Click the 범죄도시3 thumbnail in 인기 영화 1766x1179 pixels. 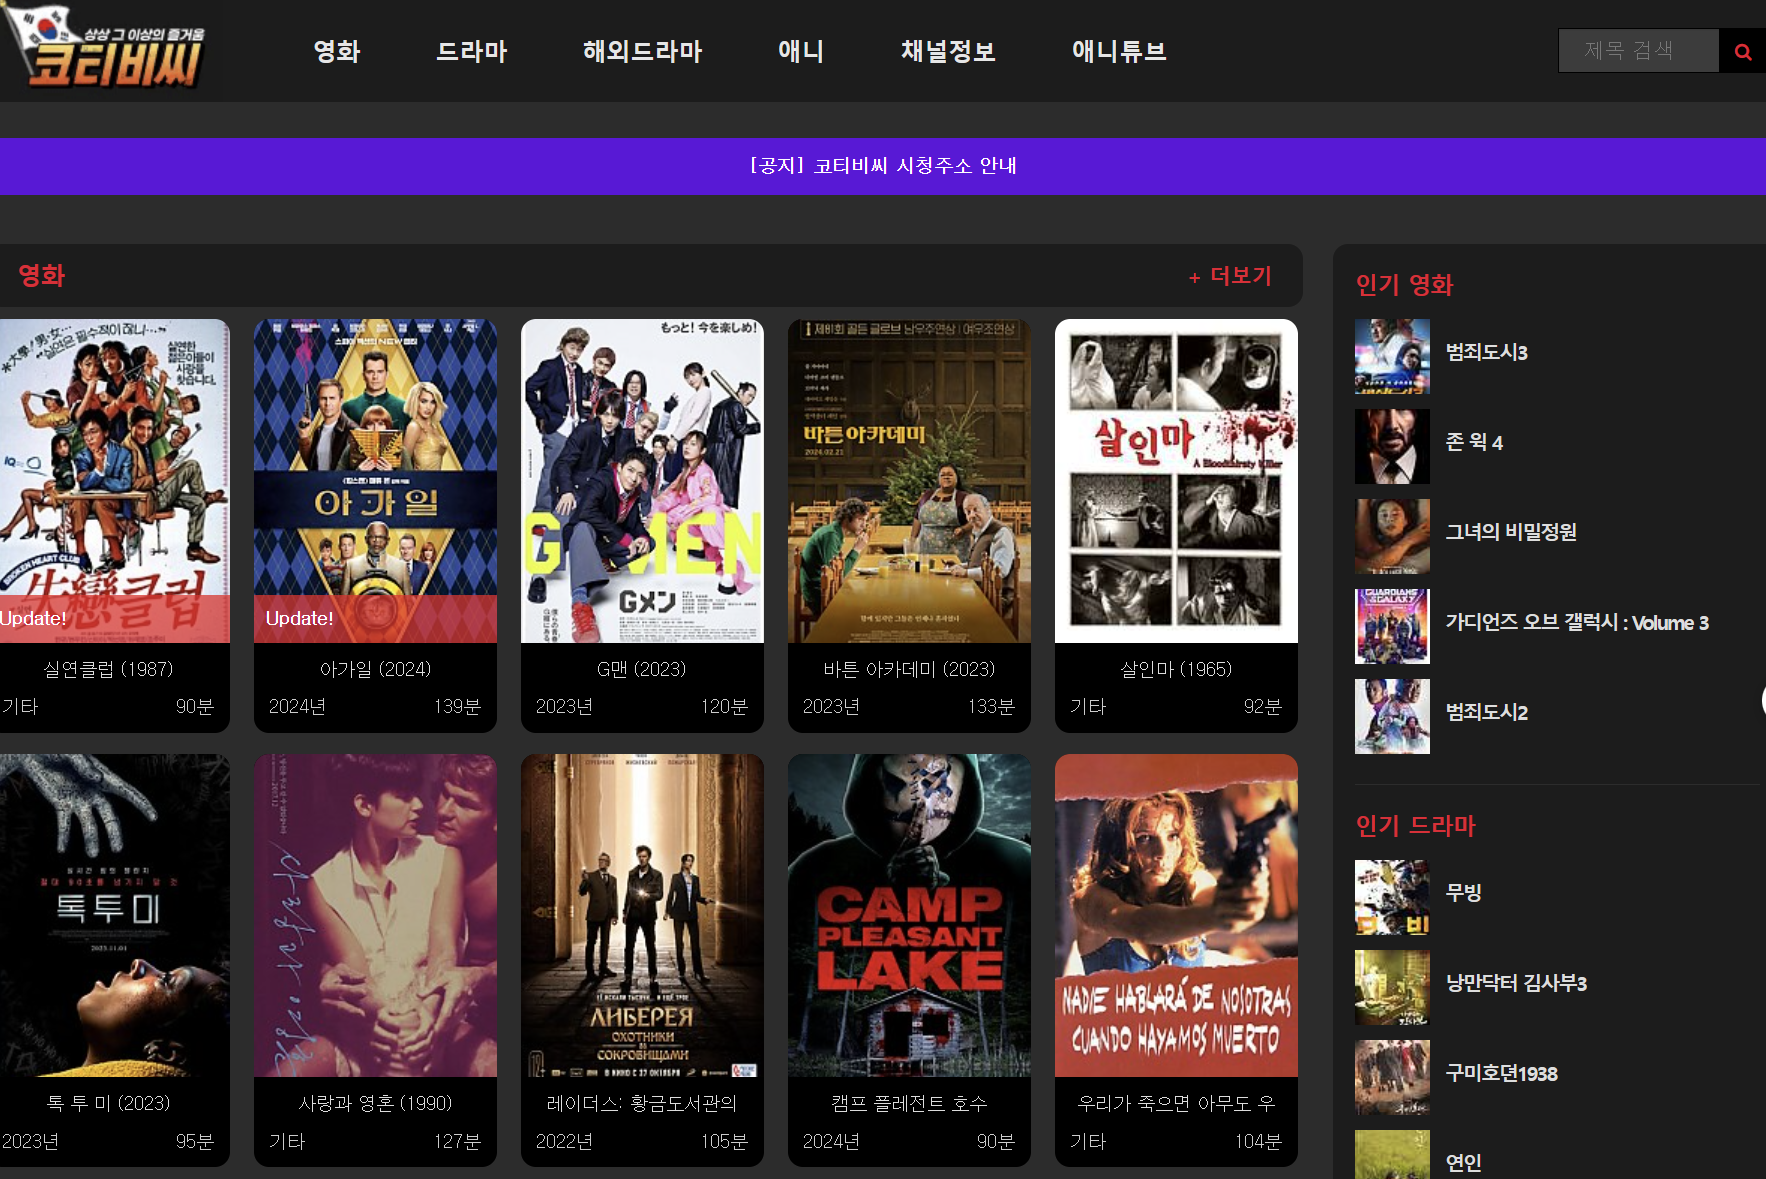coord(1392,356)
